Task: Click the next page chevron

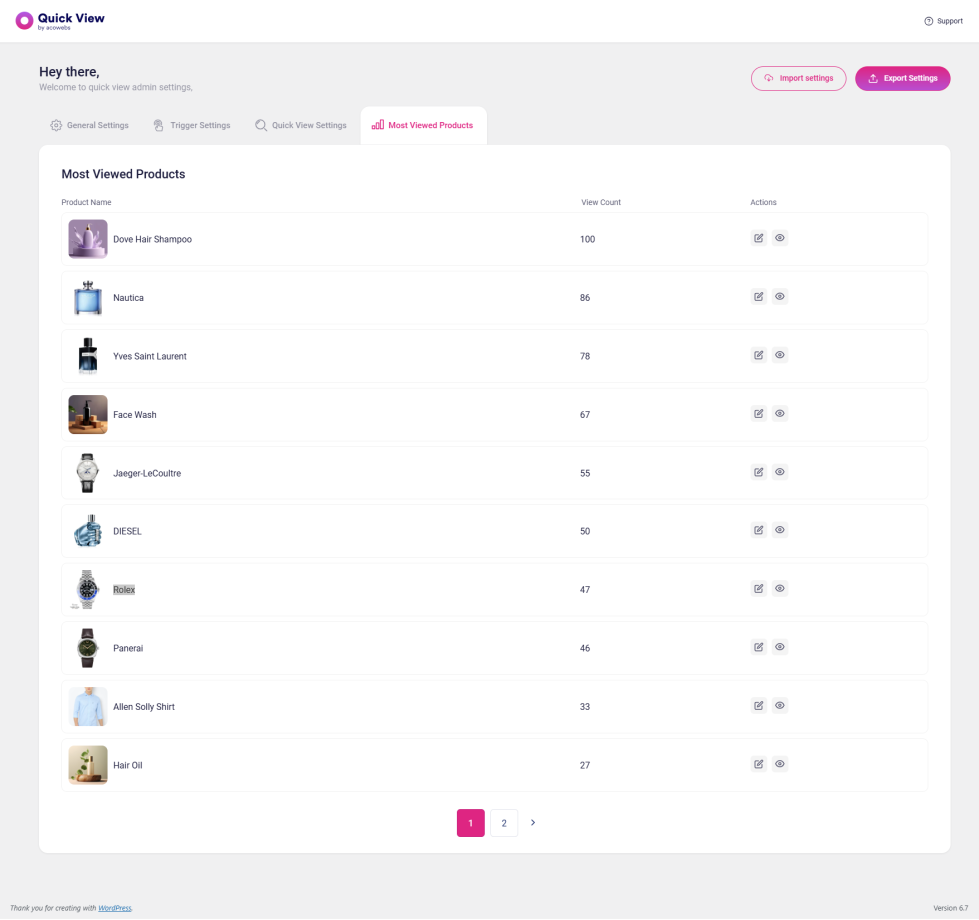Action: 533,823
